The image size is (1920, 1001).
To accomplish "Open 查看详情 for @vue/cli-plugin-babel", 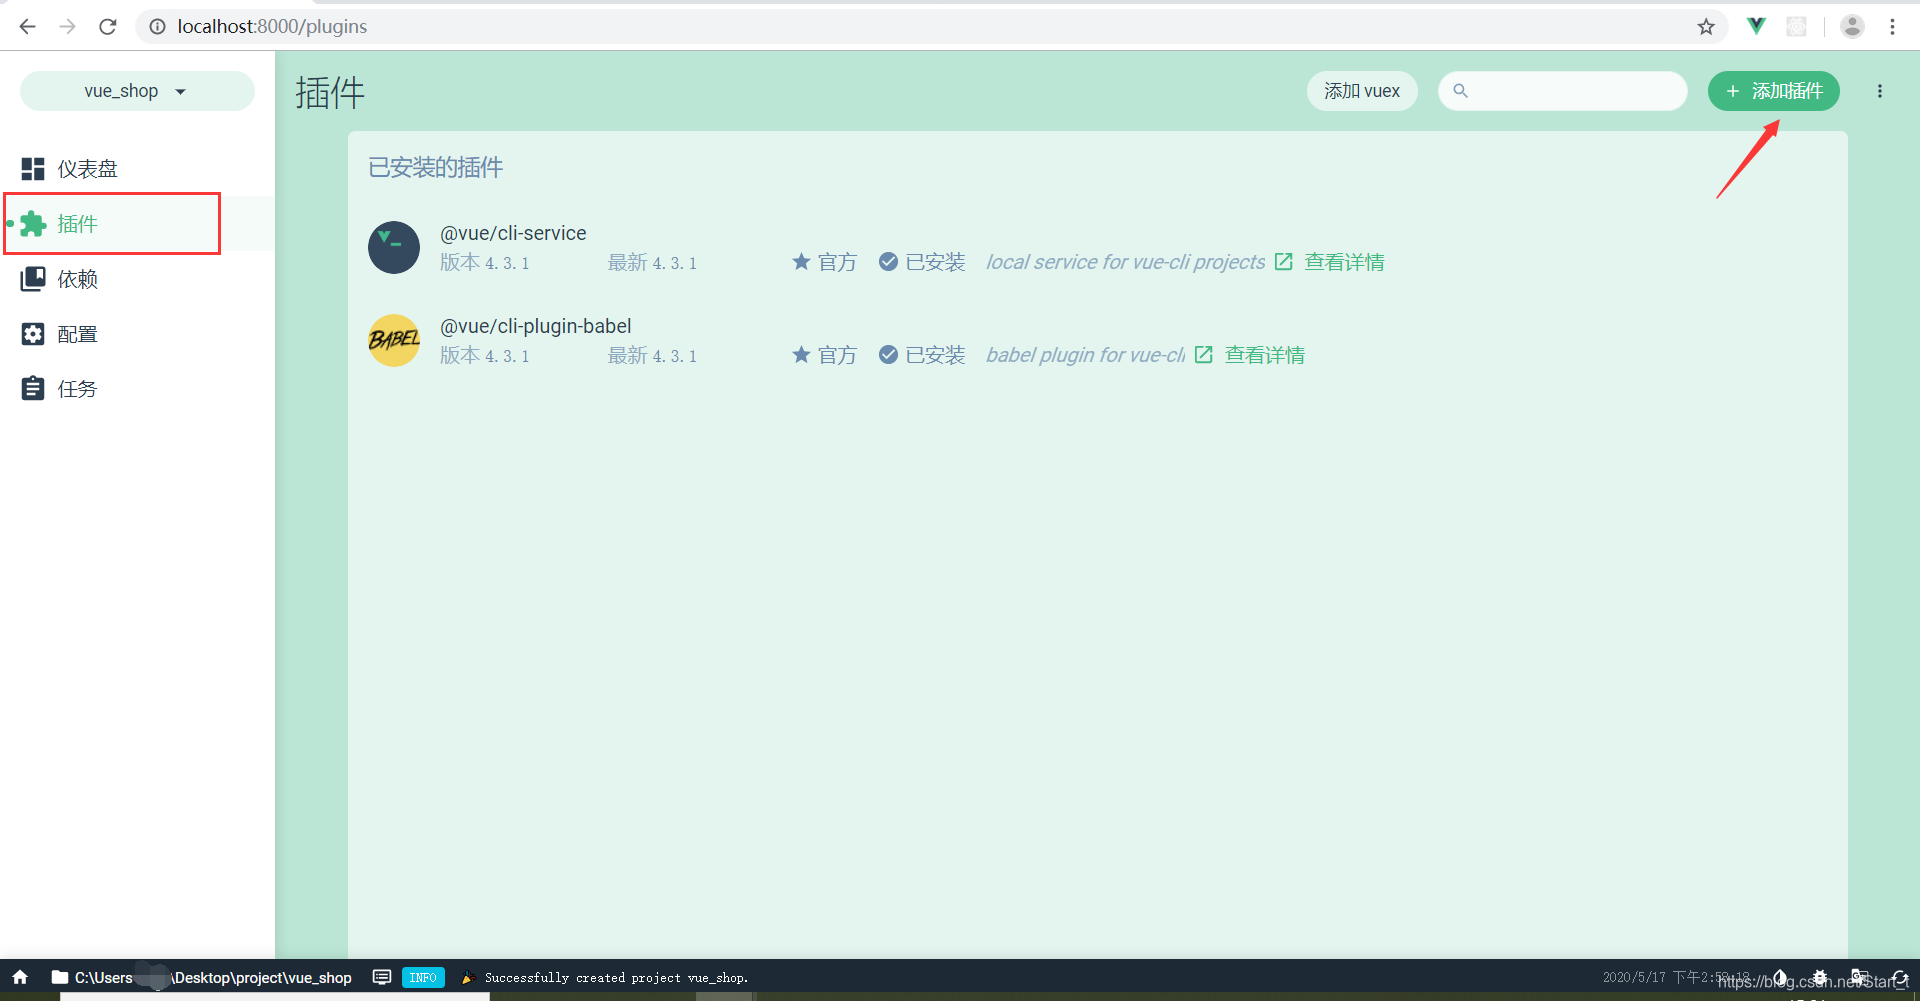I will pyautogui.click(x=1265, y=355).
